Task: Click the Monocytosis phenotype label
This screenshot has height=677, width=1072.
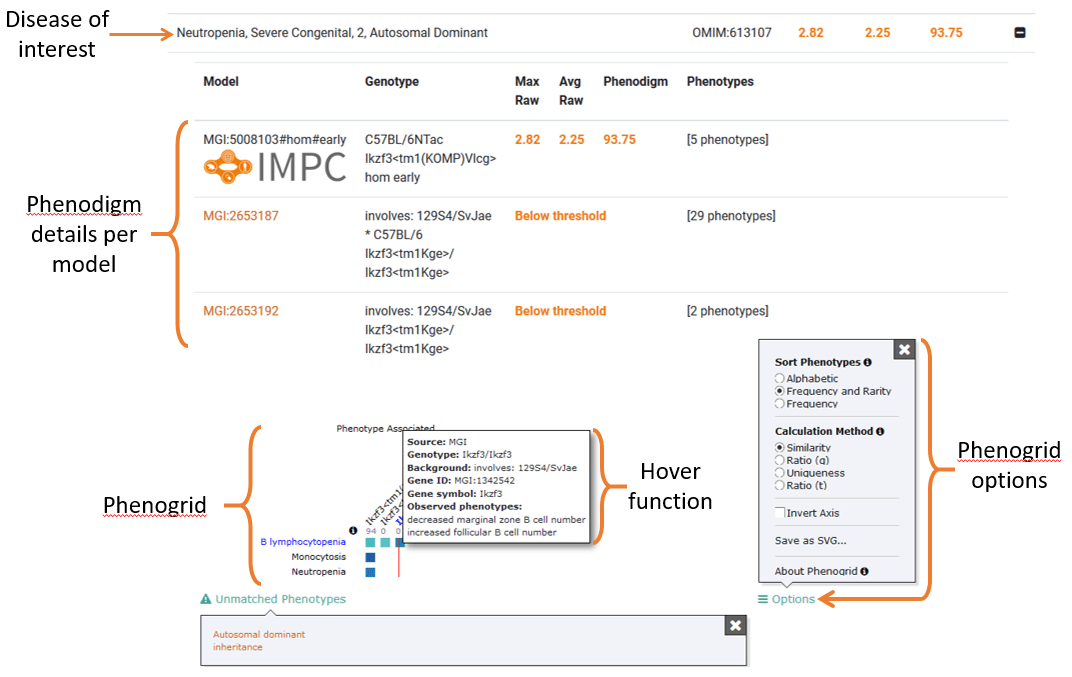Action: point(319,557)
